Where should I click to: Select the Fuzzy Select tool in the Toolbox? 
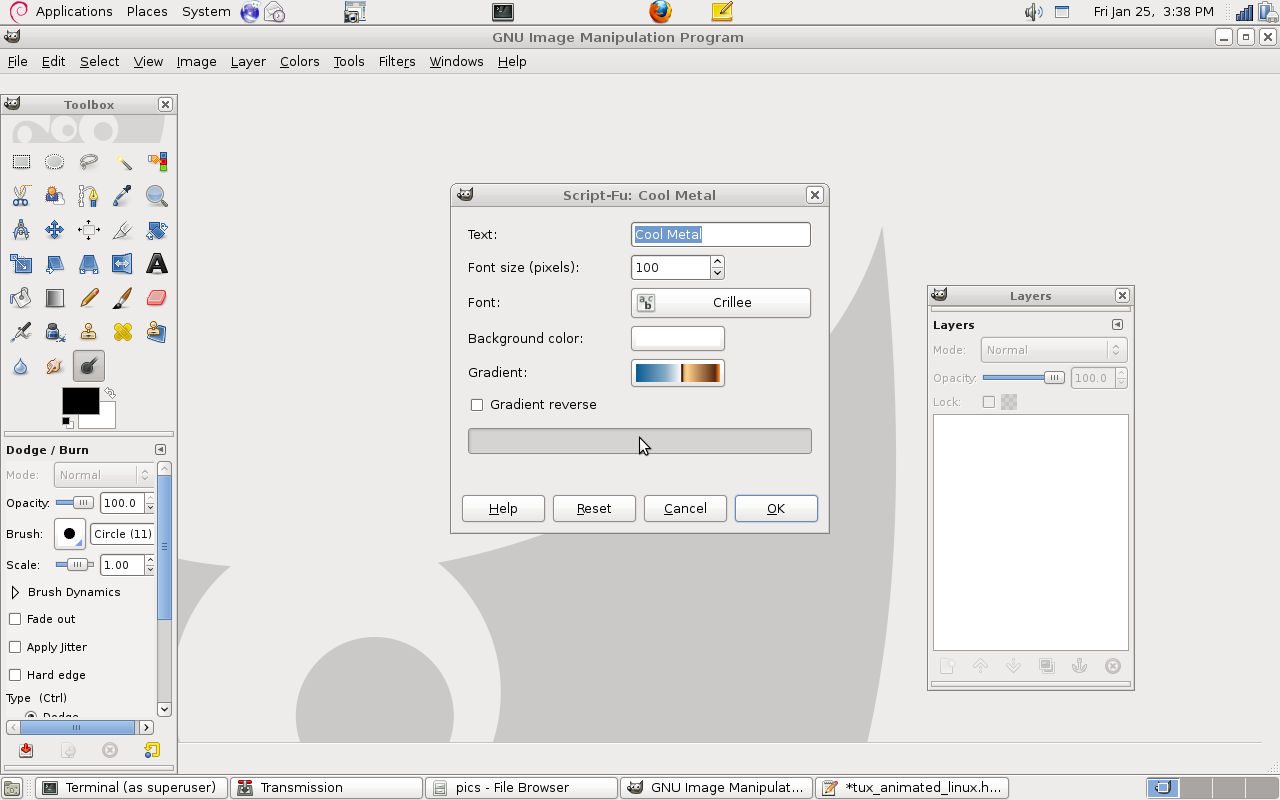122,161
